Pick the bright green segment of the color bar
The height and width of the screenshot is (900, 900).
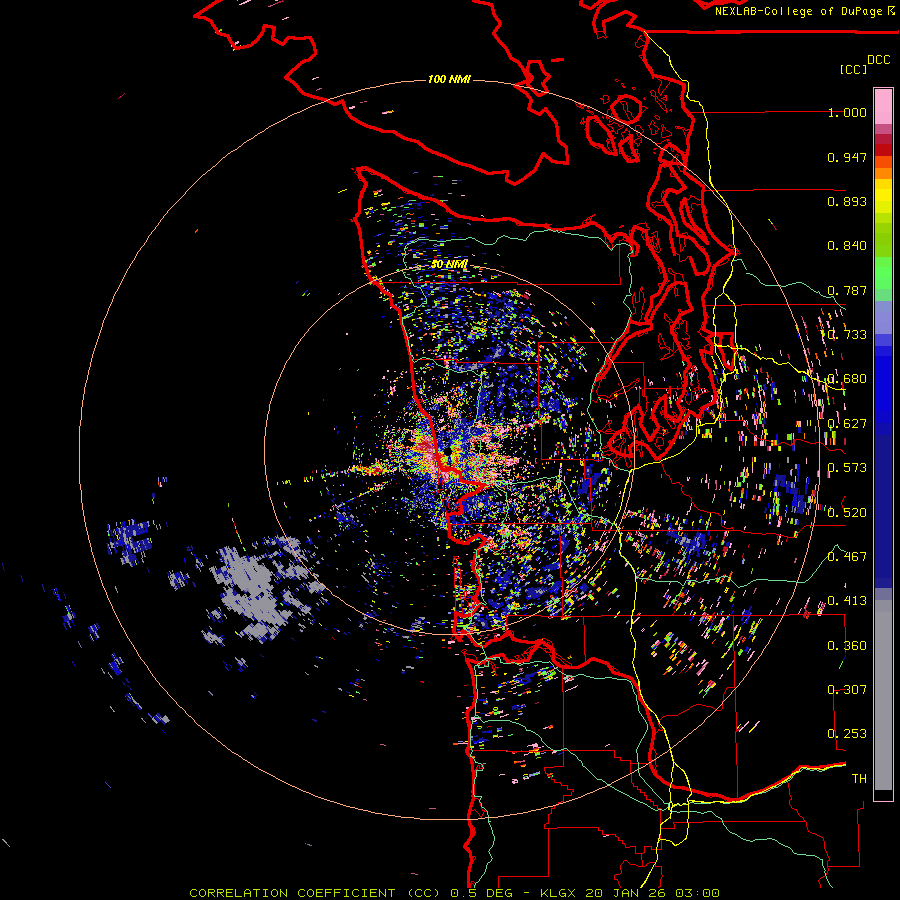click(883, 273)
